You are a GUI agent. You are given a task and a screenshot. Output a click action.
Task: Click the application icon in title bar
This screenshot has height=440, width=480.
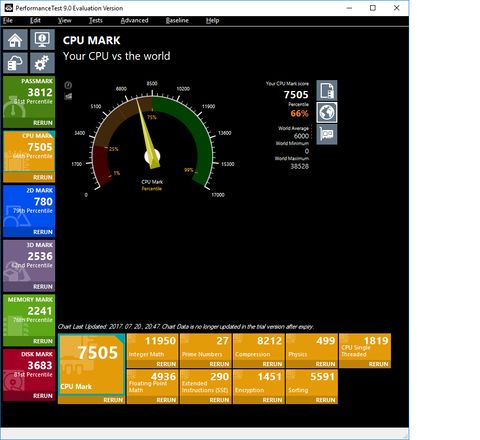tap(8, 8)
